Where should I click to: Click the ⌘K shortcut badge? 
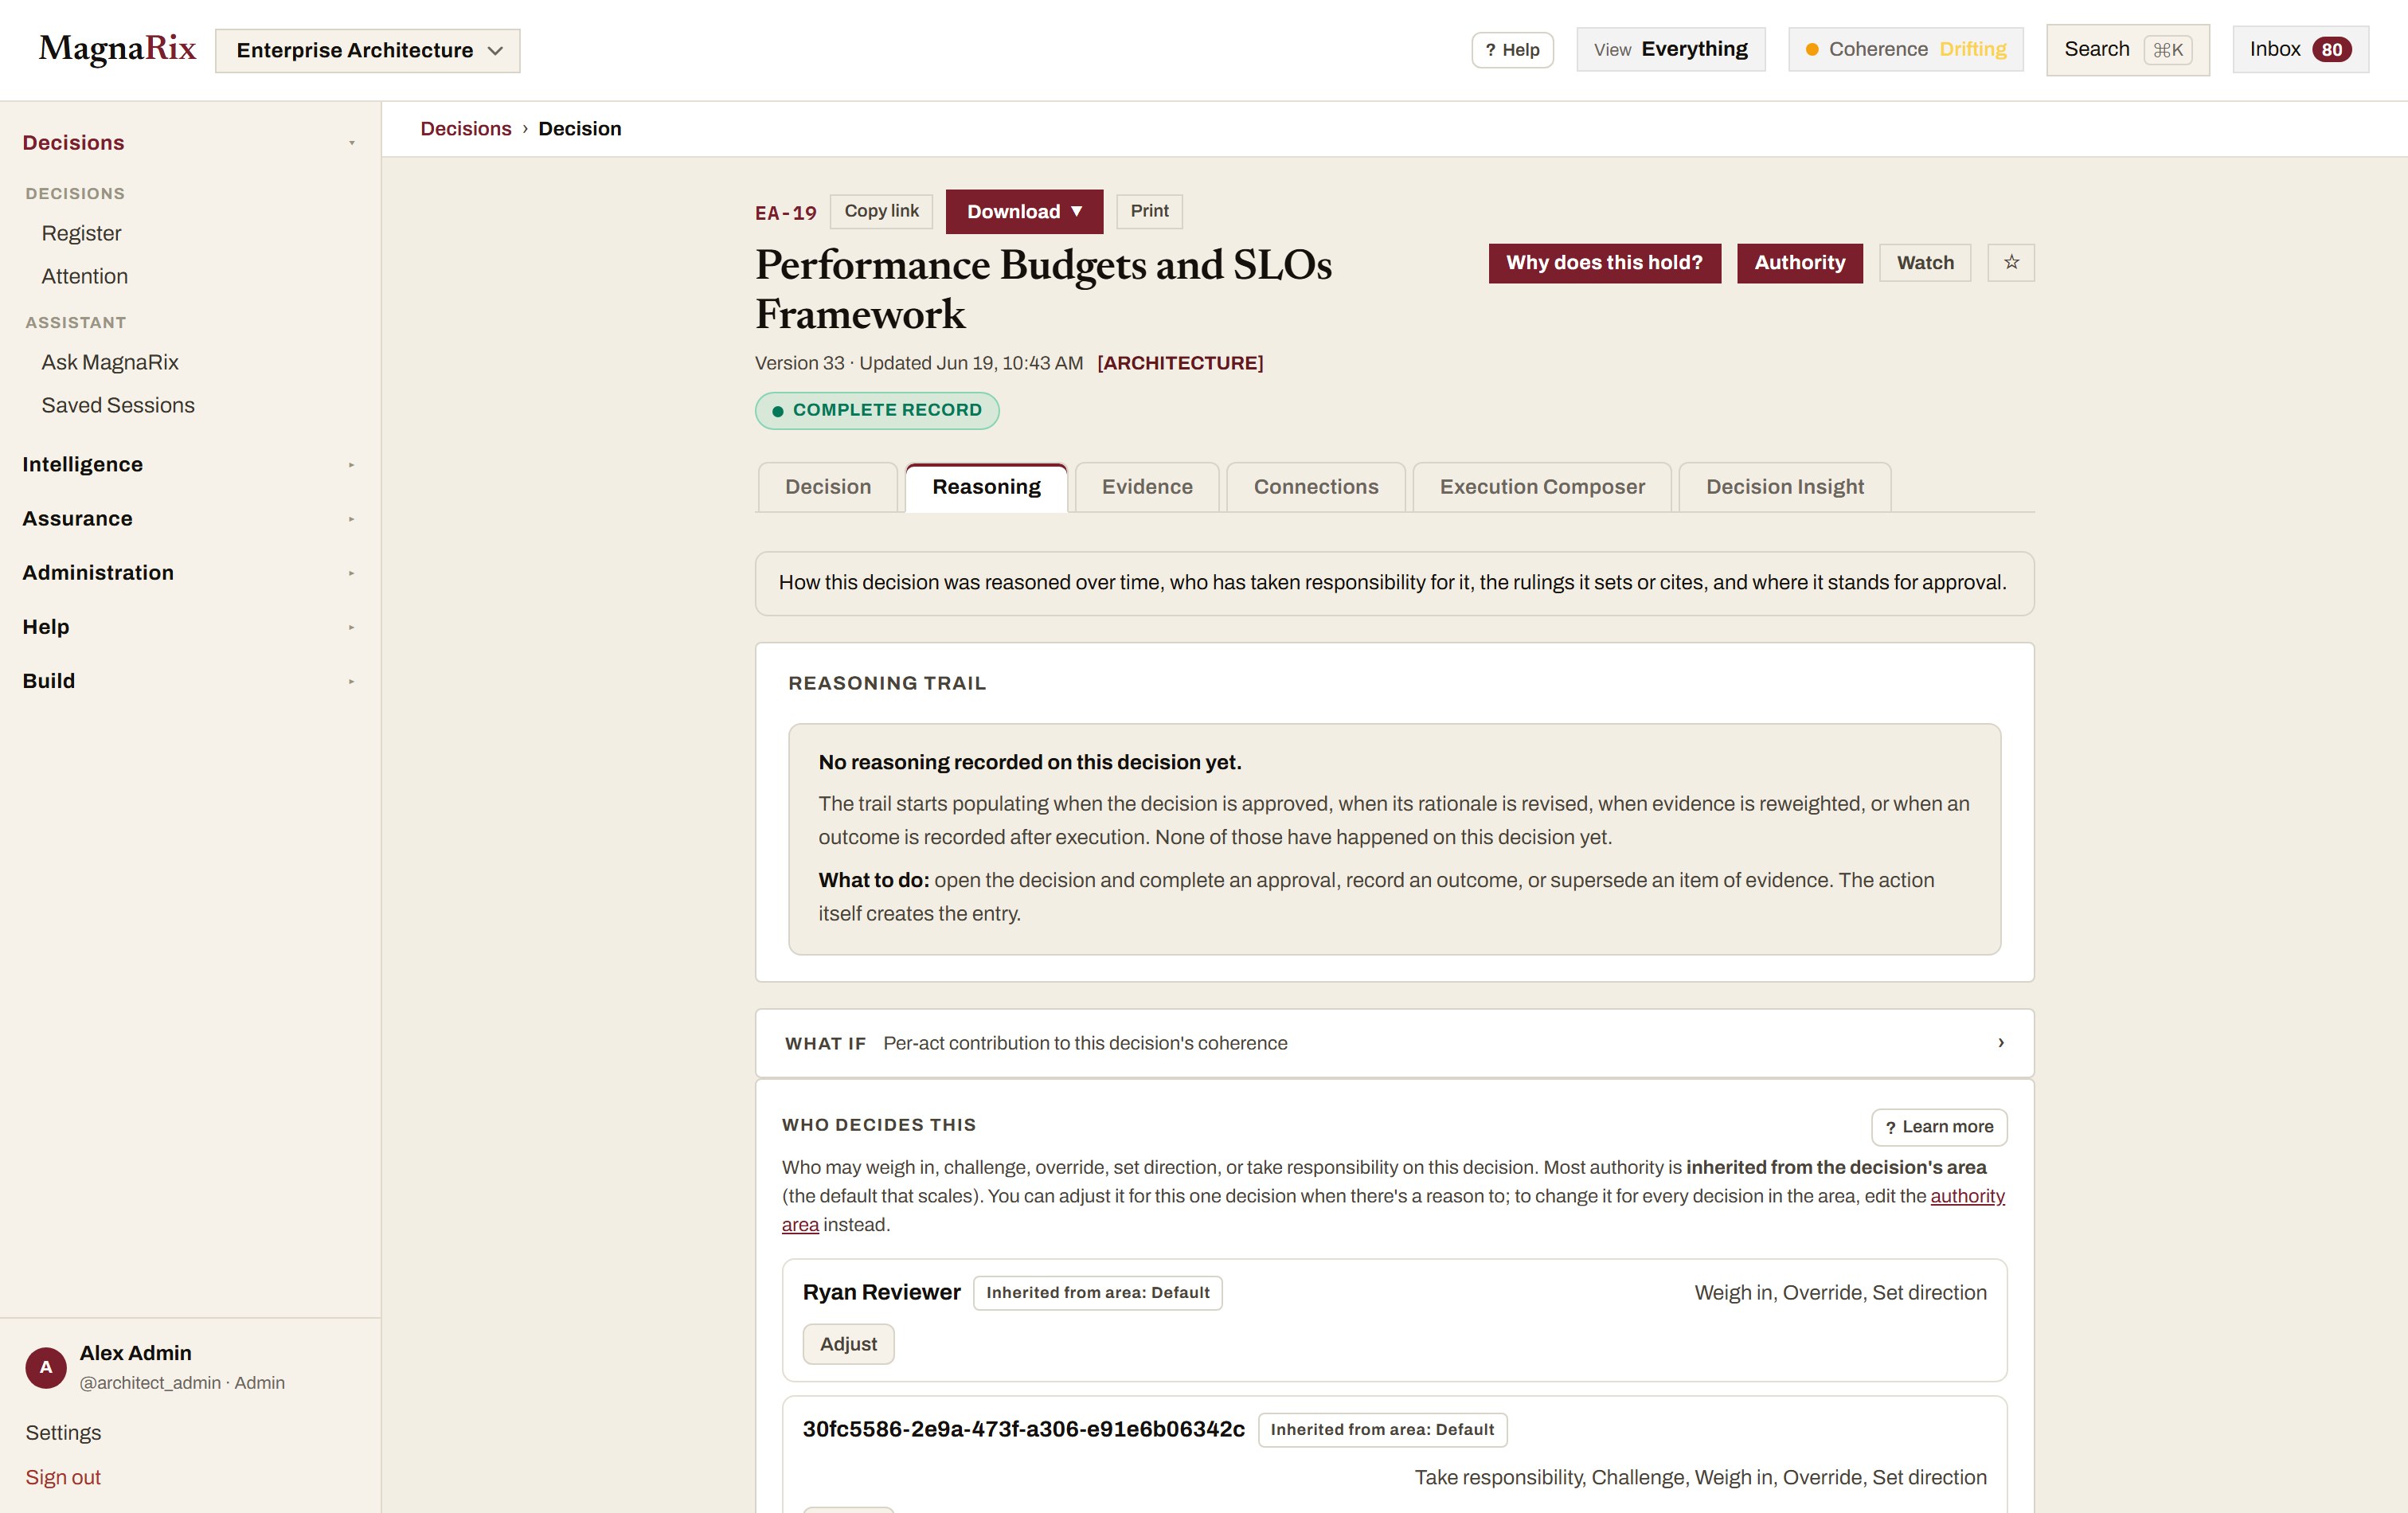coord(2167,50)
